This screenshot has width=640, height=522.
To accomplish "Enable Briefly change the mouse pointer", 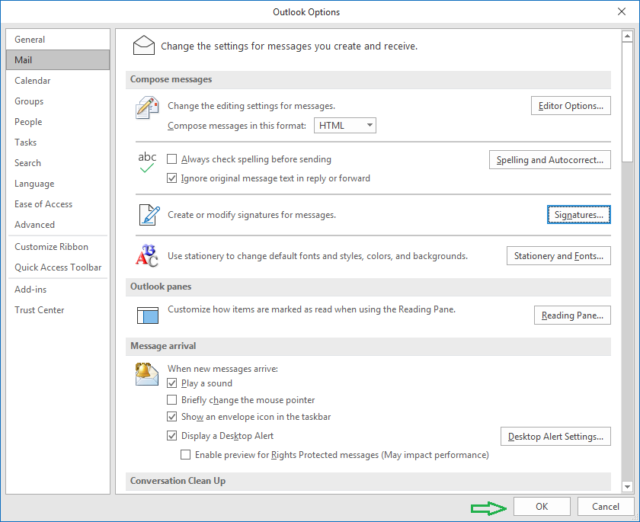I will click(x=172, y=400).
